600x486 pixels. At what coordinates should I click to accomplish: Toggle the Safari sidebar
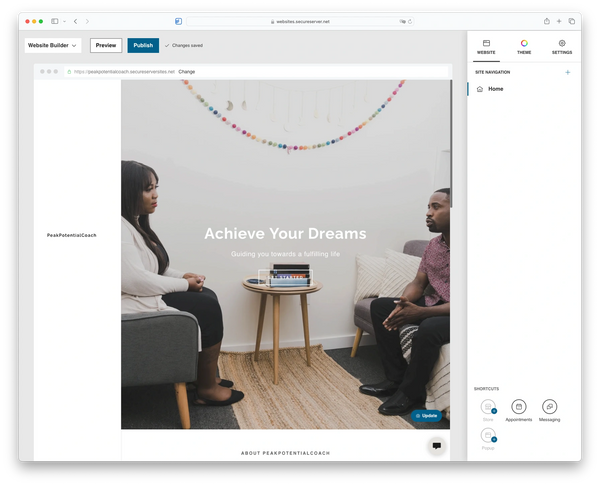tap(55, 21)
